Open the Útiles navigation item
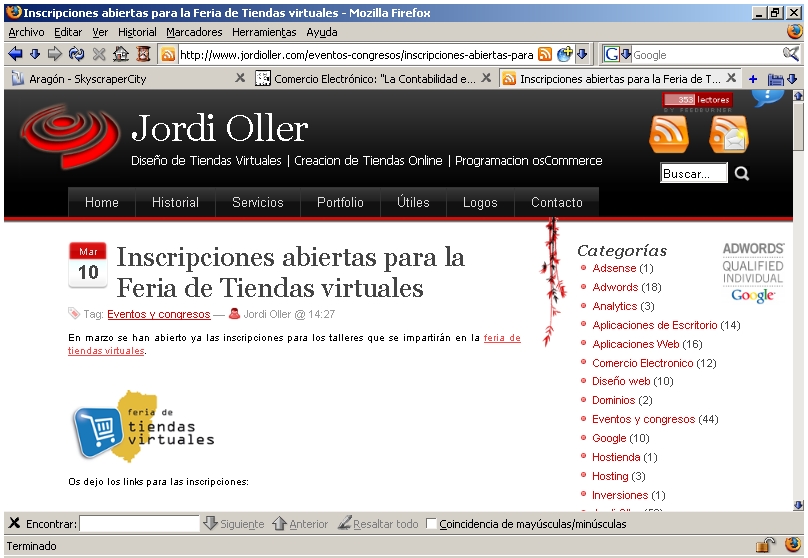 click(x=413, y=202)
